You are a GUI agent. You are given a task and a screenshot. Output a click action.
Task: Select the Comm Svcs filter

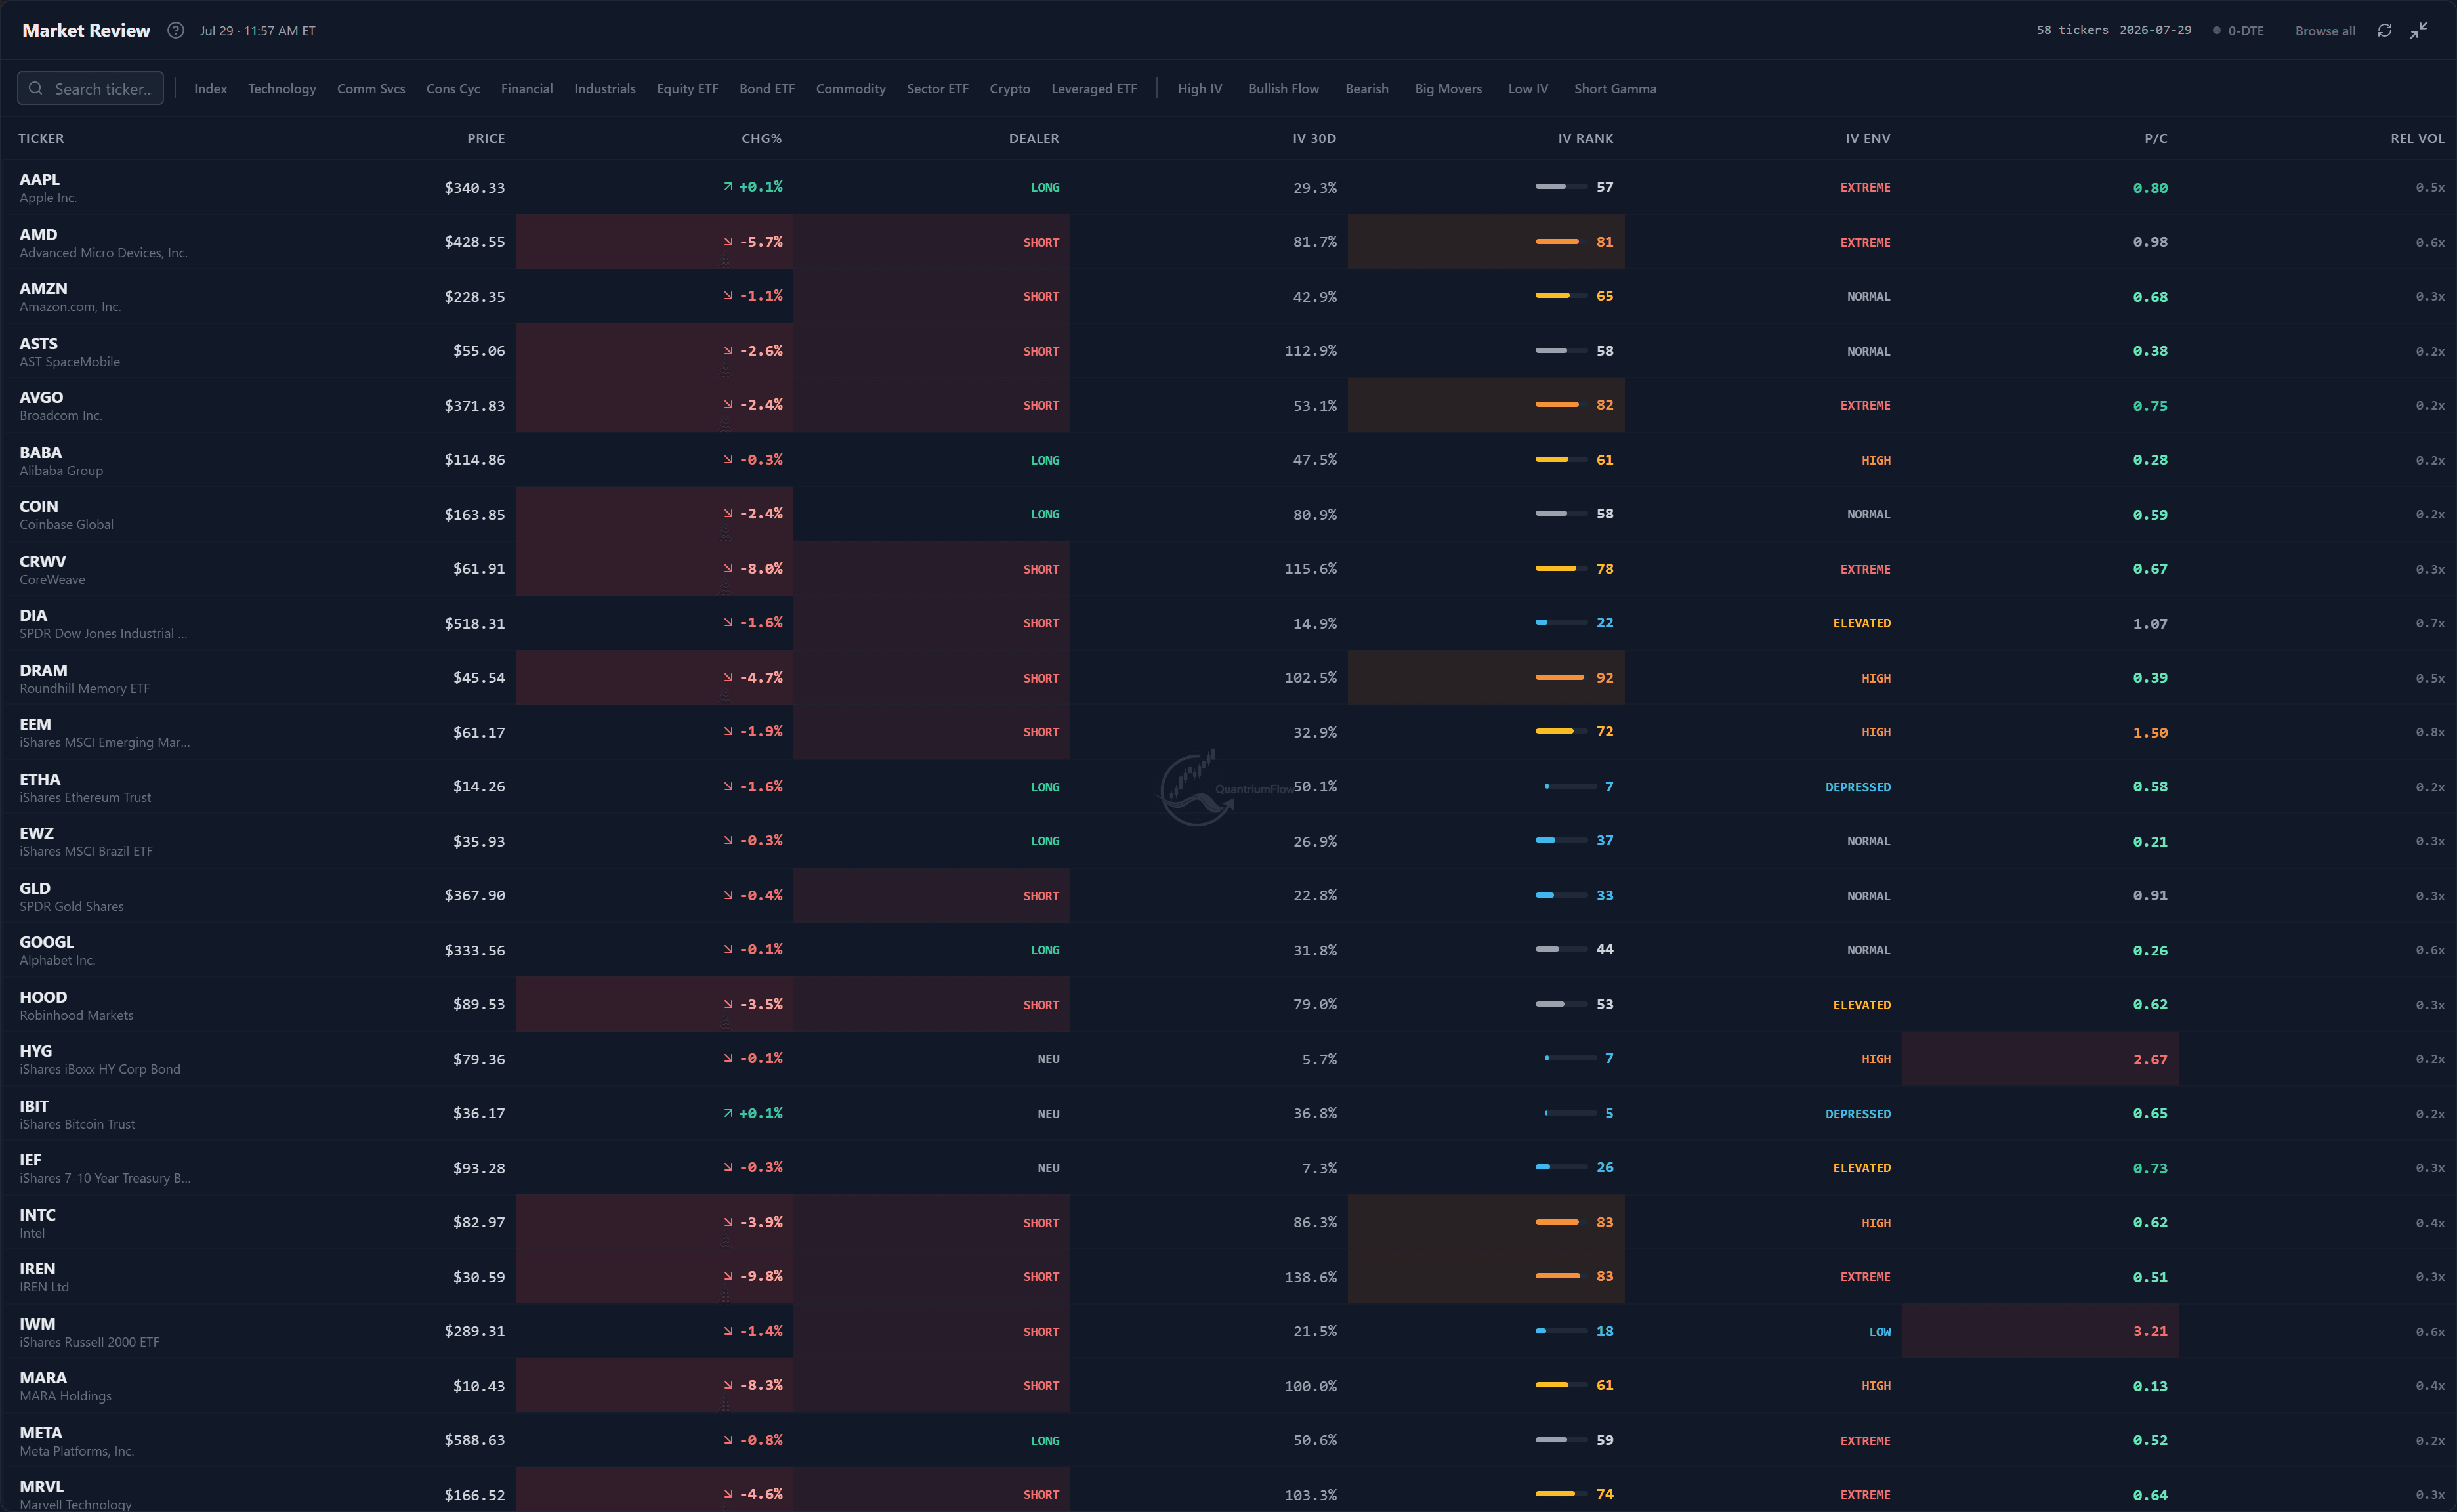click(371, 88)
